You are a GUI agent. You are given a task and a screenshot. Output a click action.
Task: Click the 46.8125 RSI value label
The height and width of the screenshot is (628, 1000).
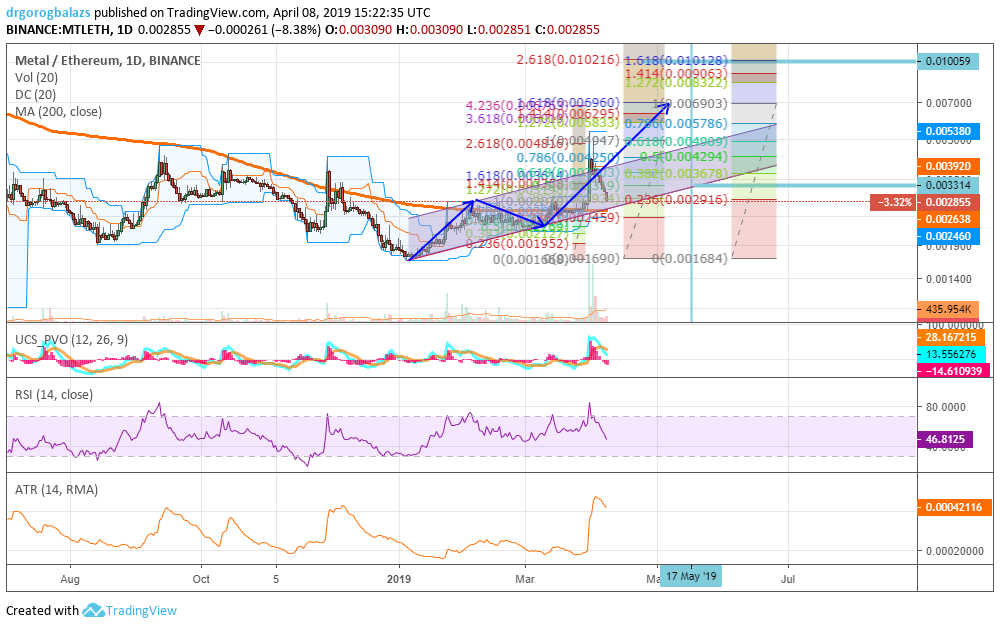[x=945, y=439]
